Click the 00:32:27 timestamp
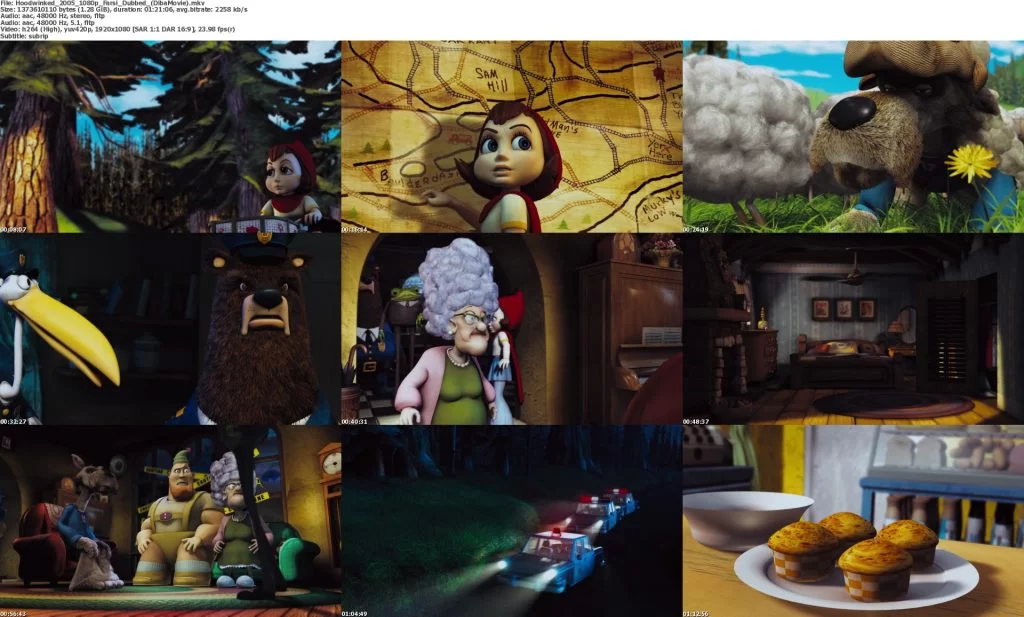The height and width of the screenshot is (617, 1024). coord(13,422)
